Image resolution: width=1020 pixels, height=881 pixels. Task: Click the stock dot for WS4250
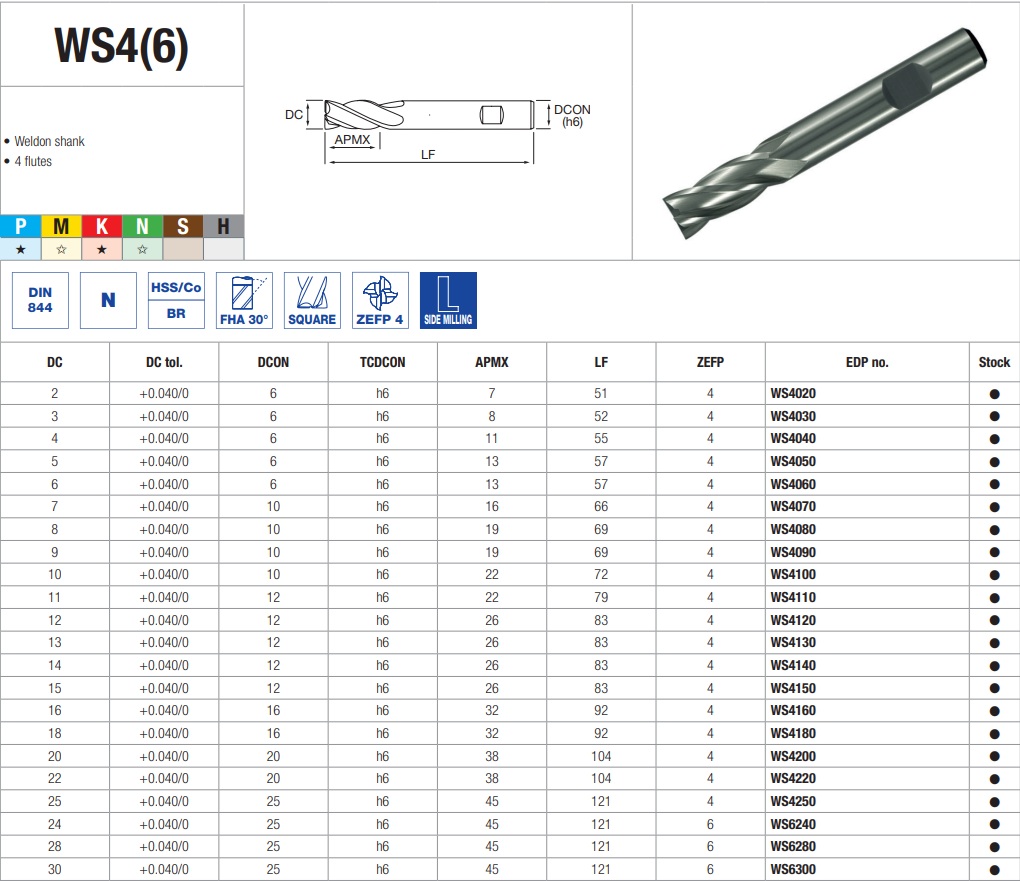click(x=994, y=802)
